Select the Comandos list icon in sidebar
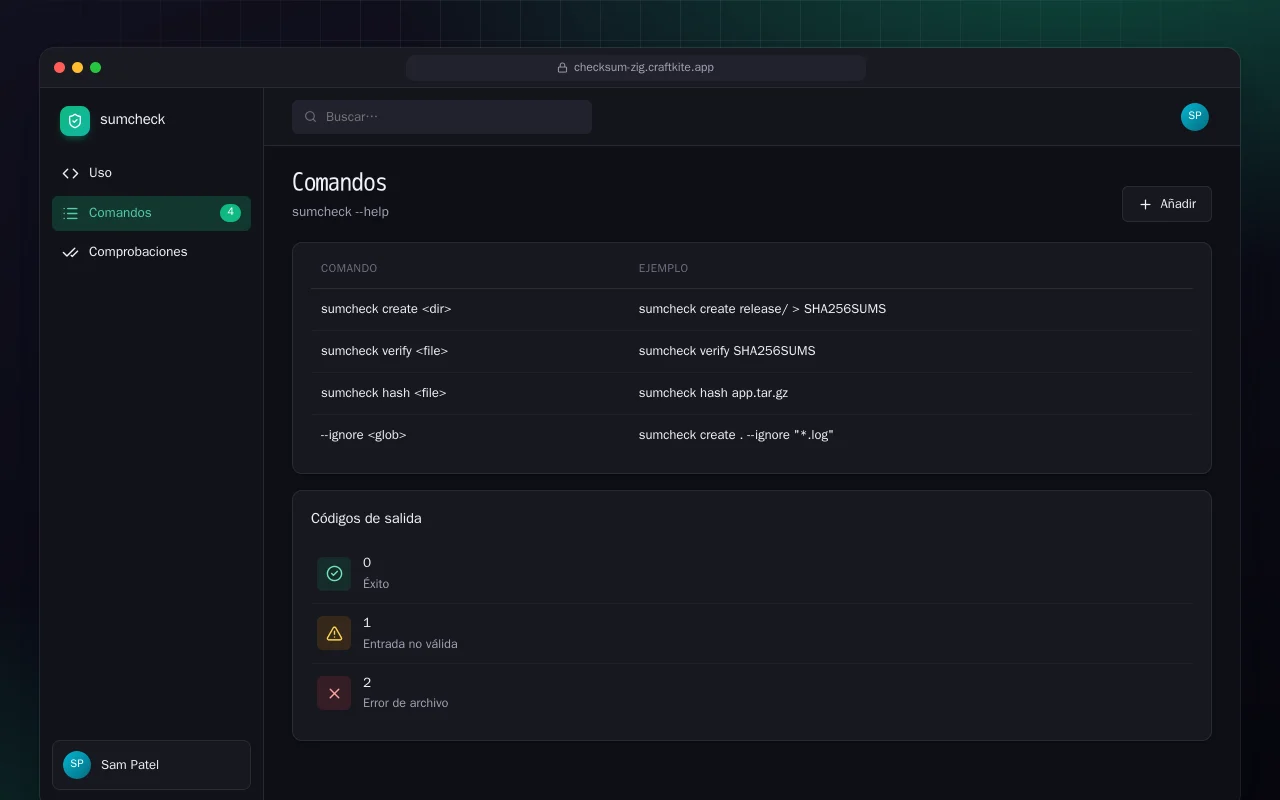Image resolution: width=1280 pixels, height=800 pixels. point(70,213)
